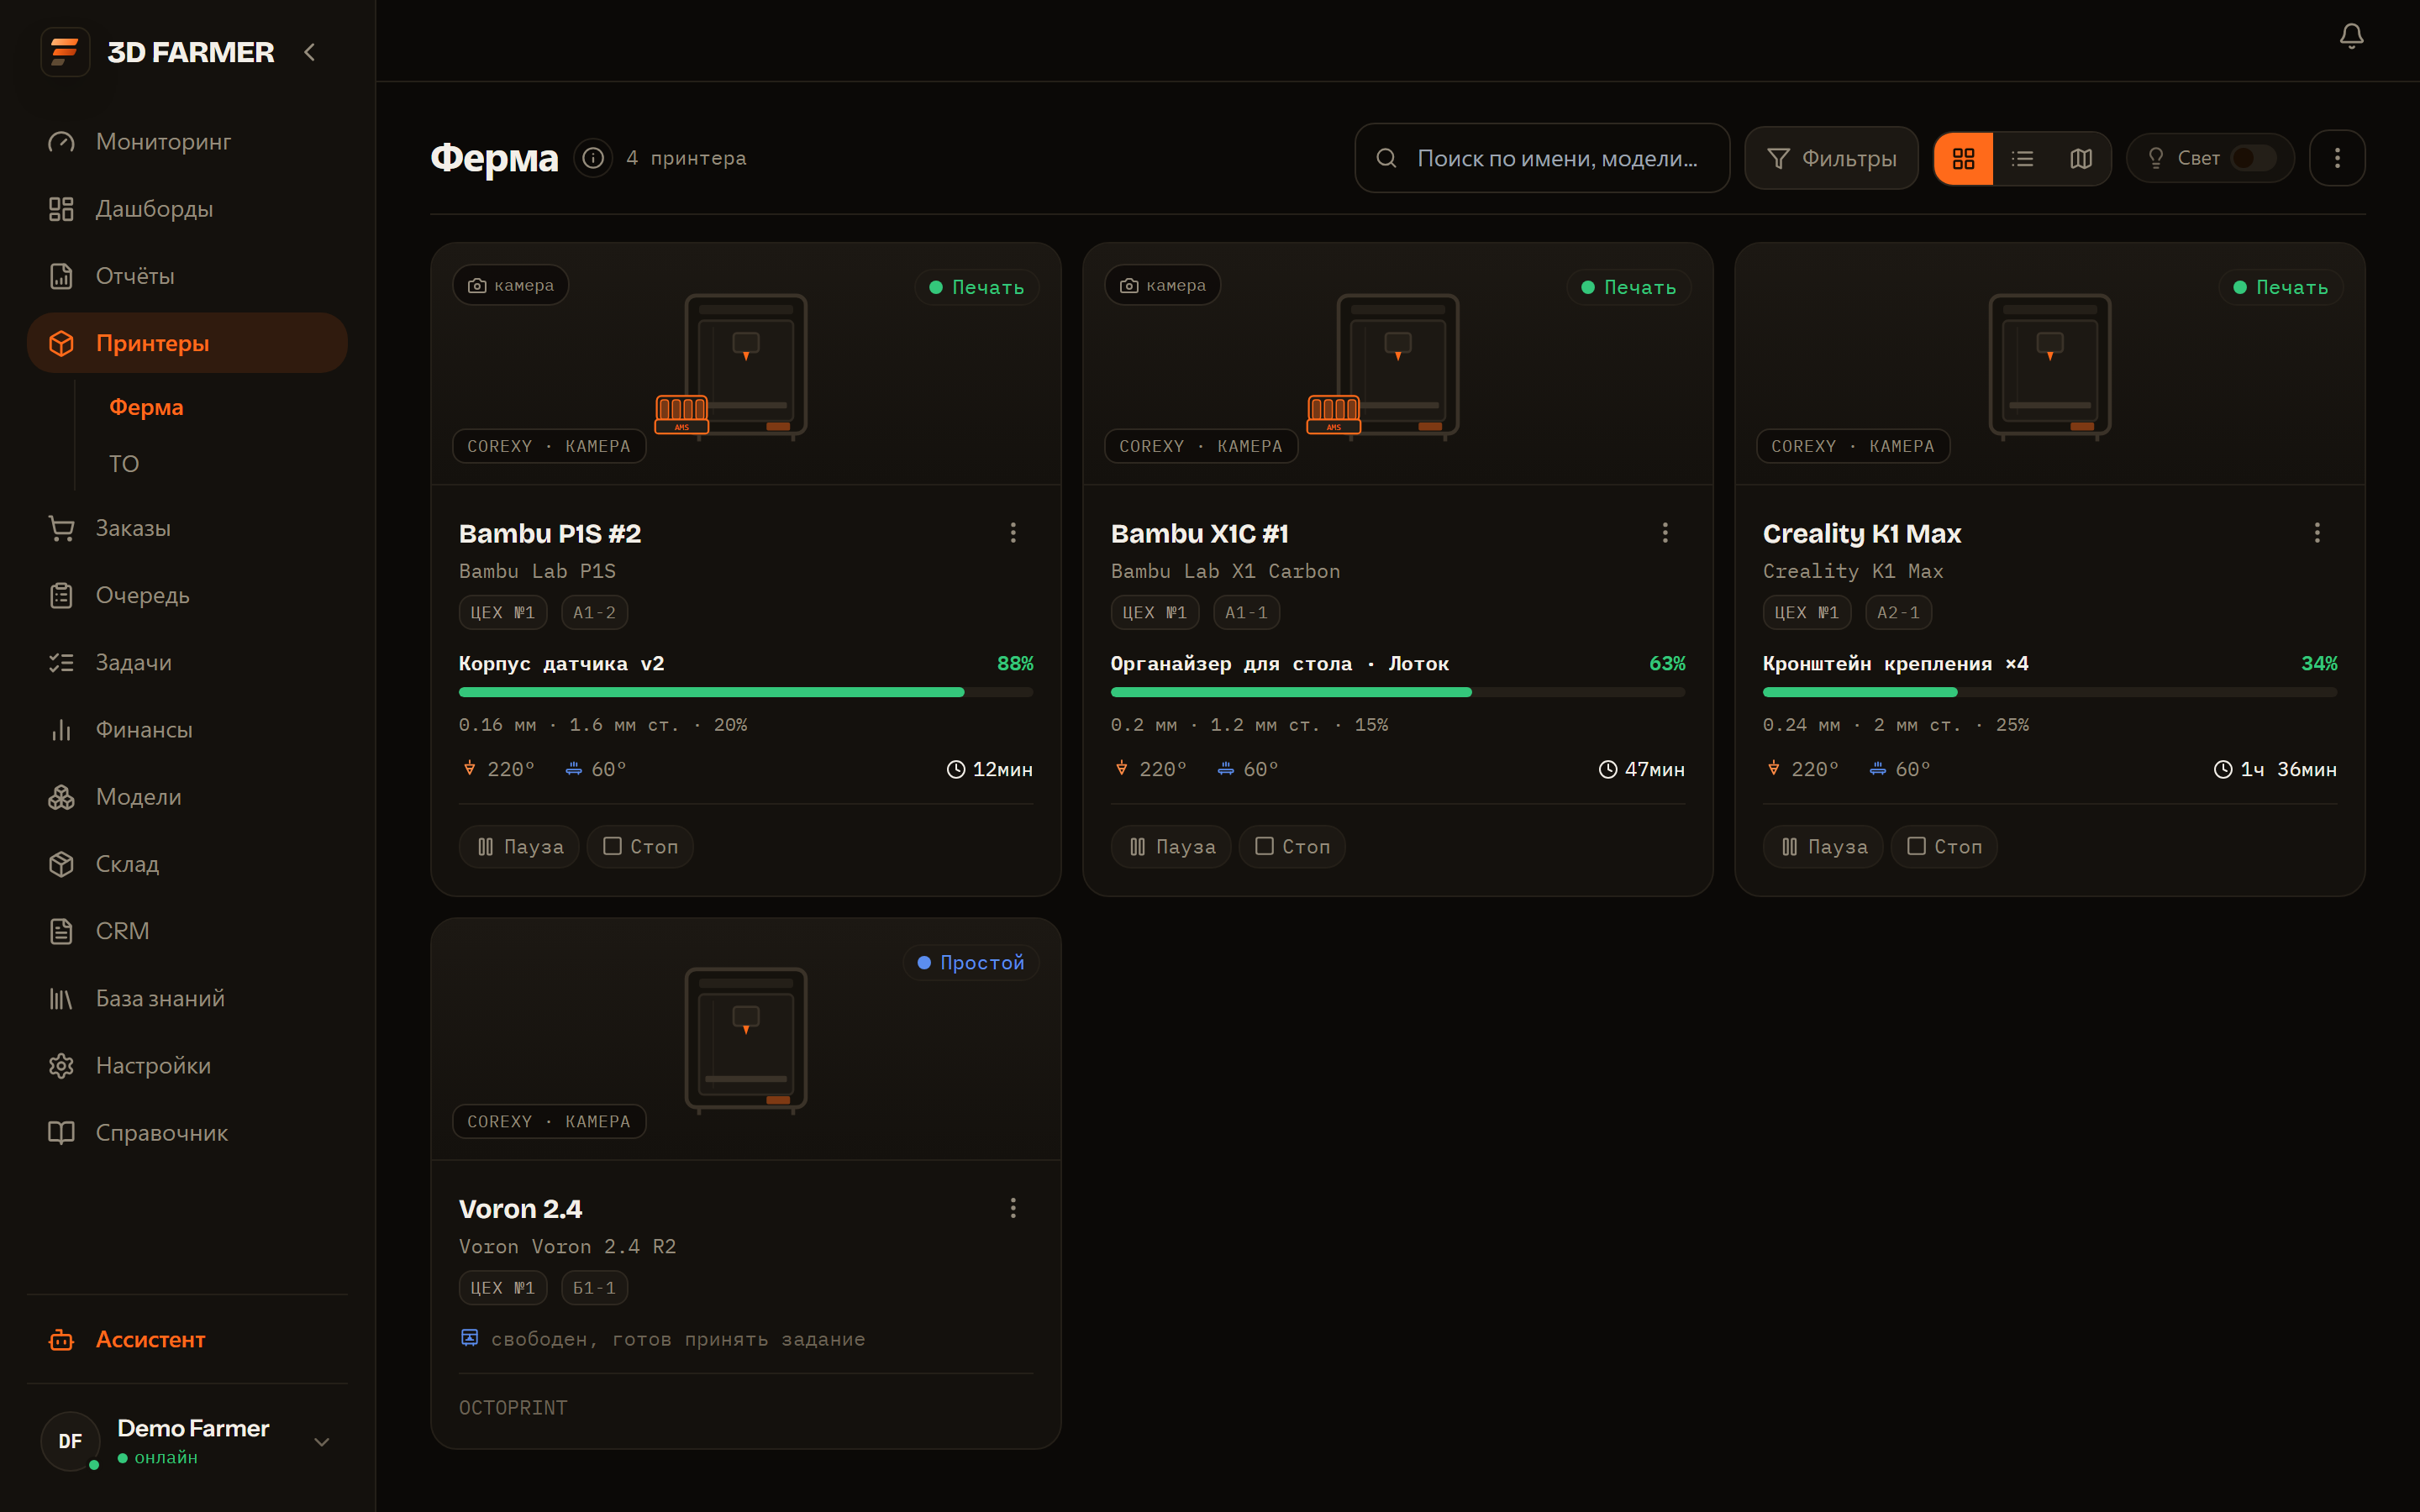Click the Модели icon in sidebar
The image size is (2420, 1512).
point(61,797)
